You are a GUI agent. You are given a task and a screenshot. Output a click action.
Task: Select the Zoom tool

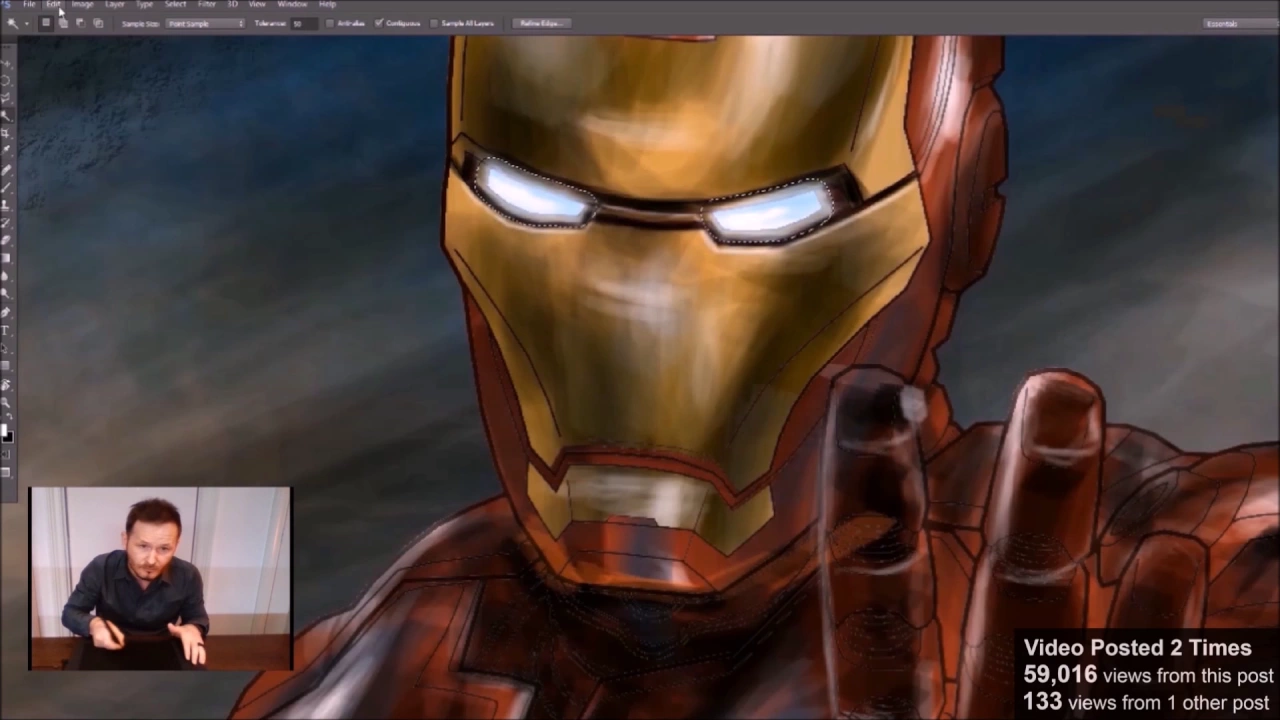tap(7, 402)
